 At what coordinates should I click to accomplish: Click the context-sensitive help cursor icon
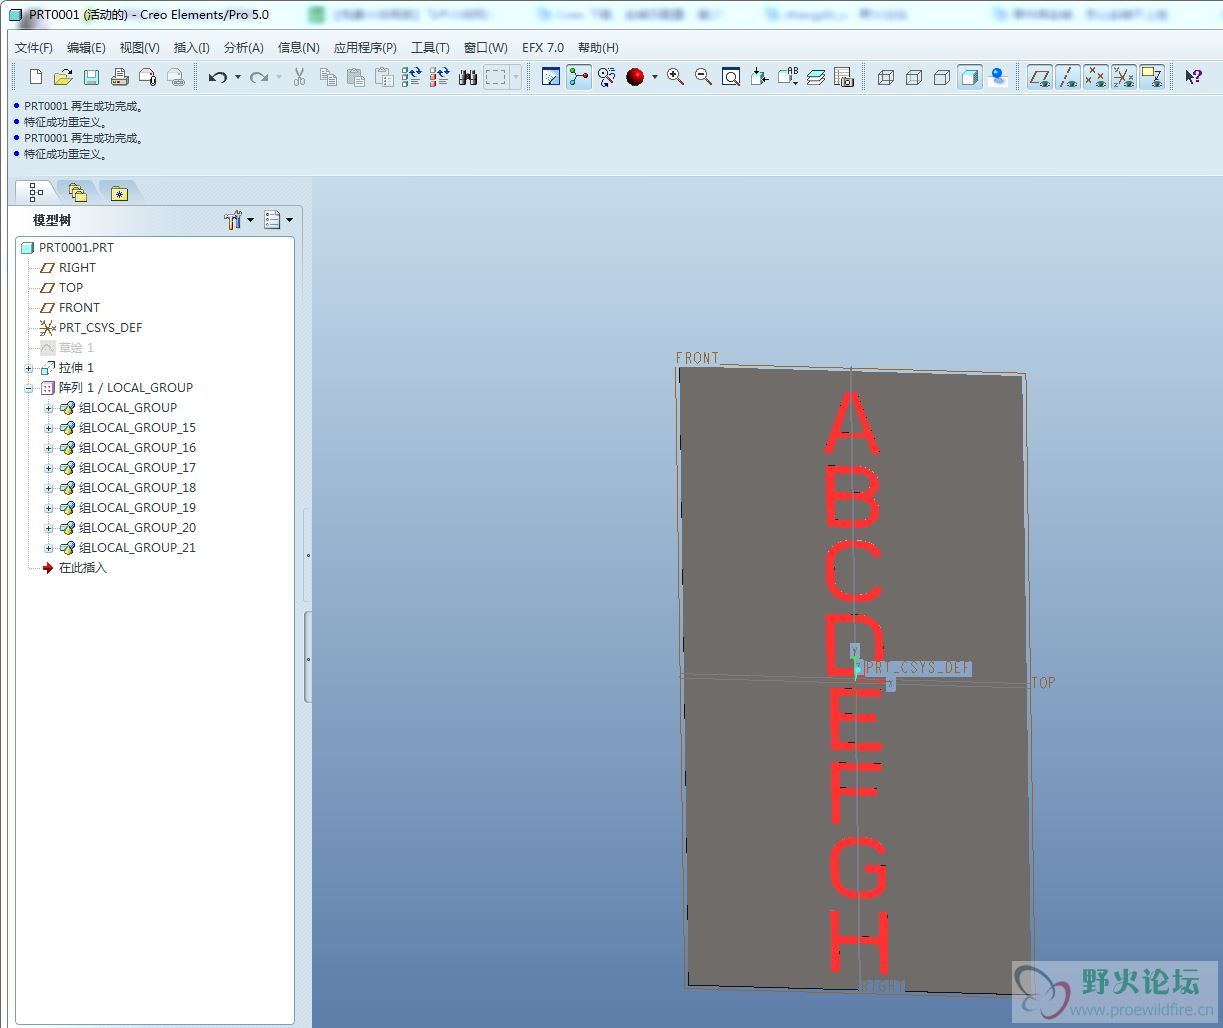coord(1193,77)
